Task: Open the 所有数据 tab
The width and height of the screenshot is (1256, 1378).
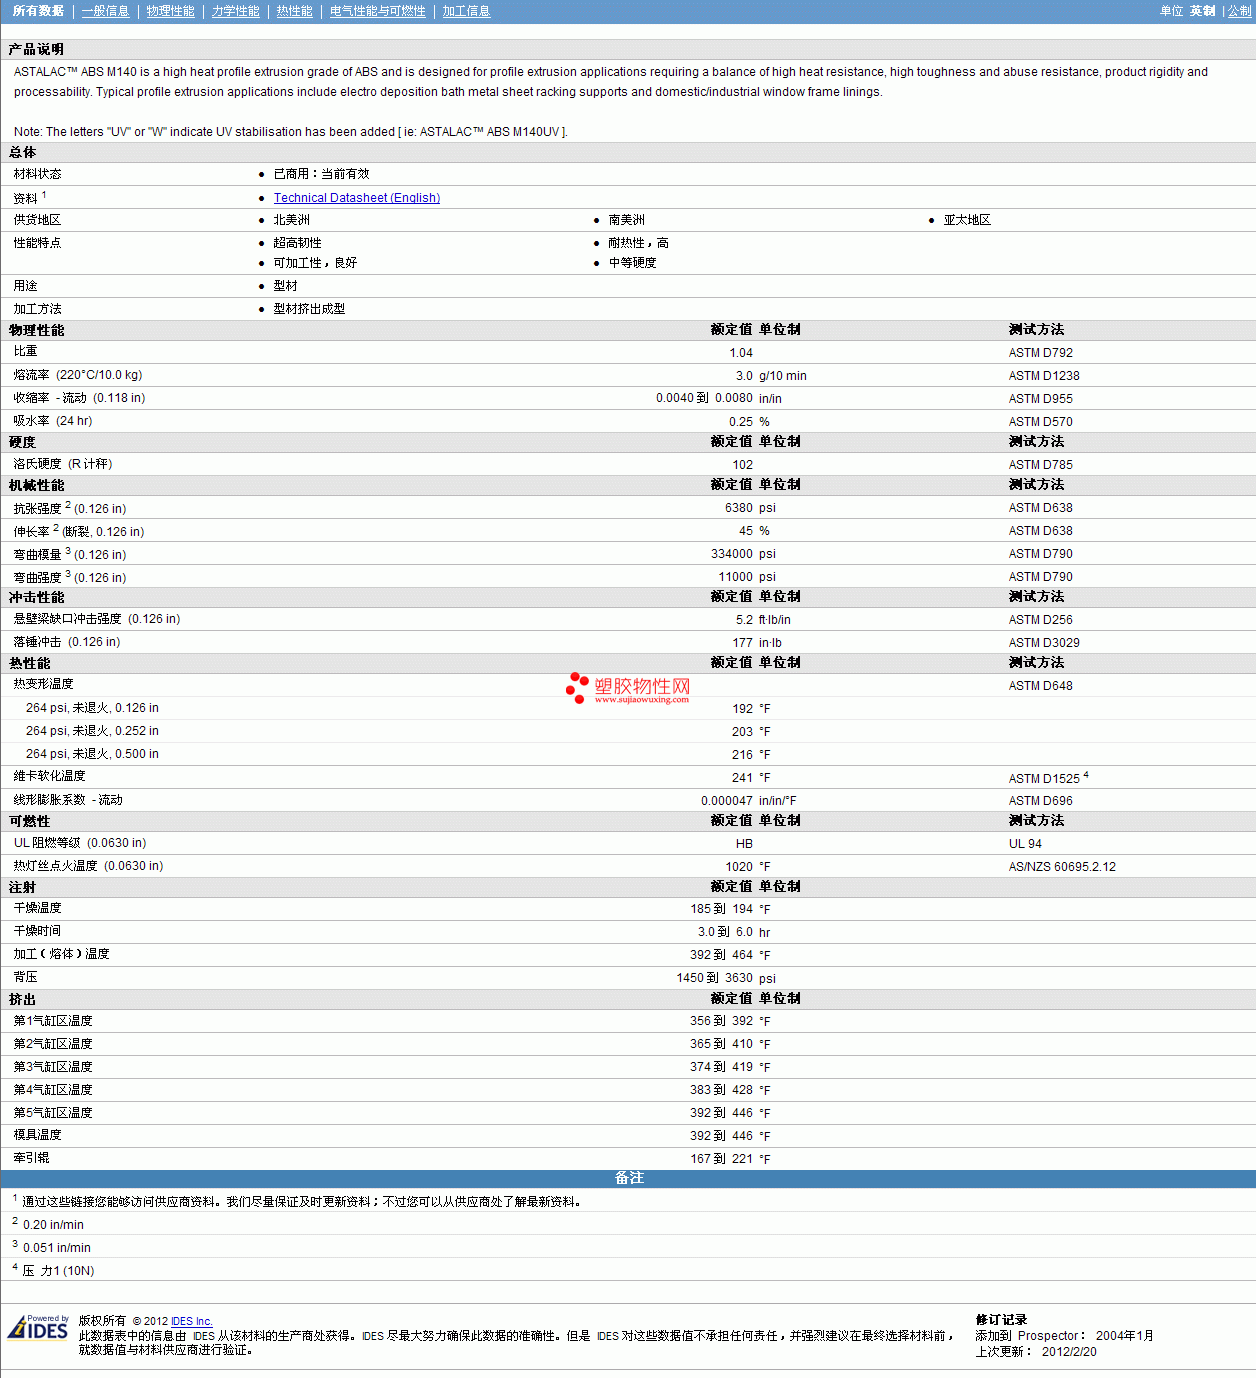Action: pos(38,11)
